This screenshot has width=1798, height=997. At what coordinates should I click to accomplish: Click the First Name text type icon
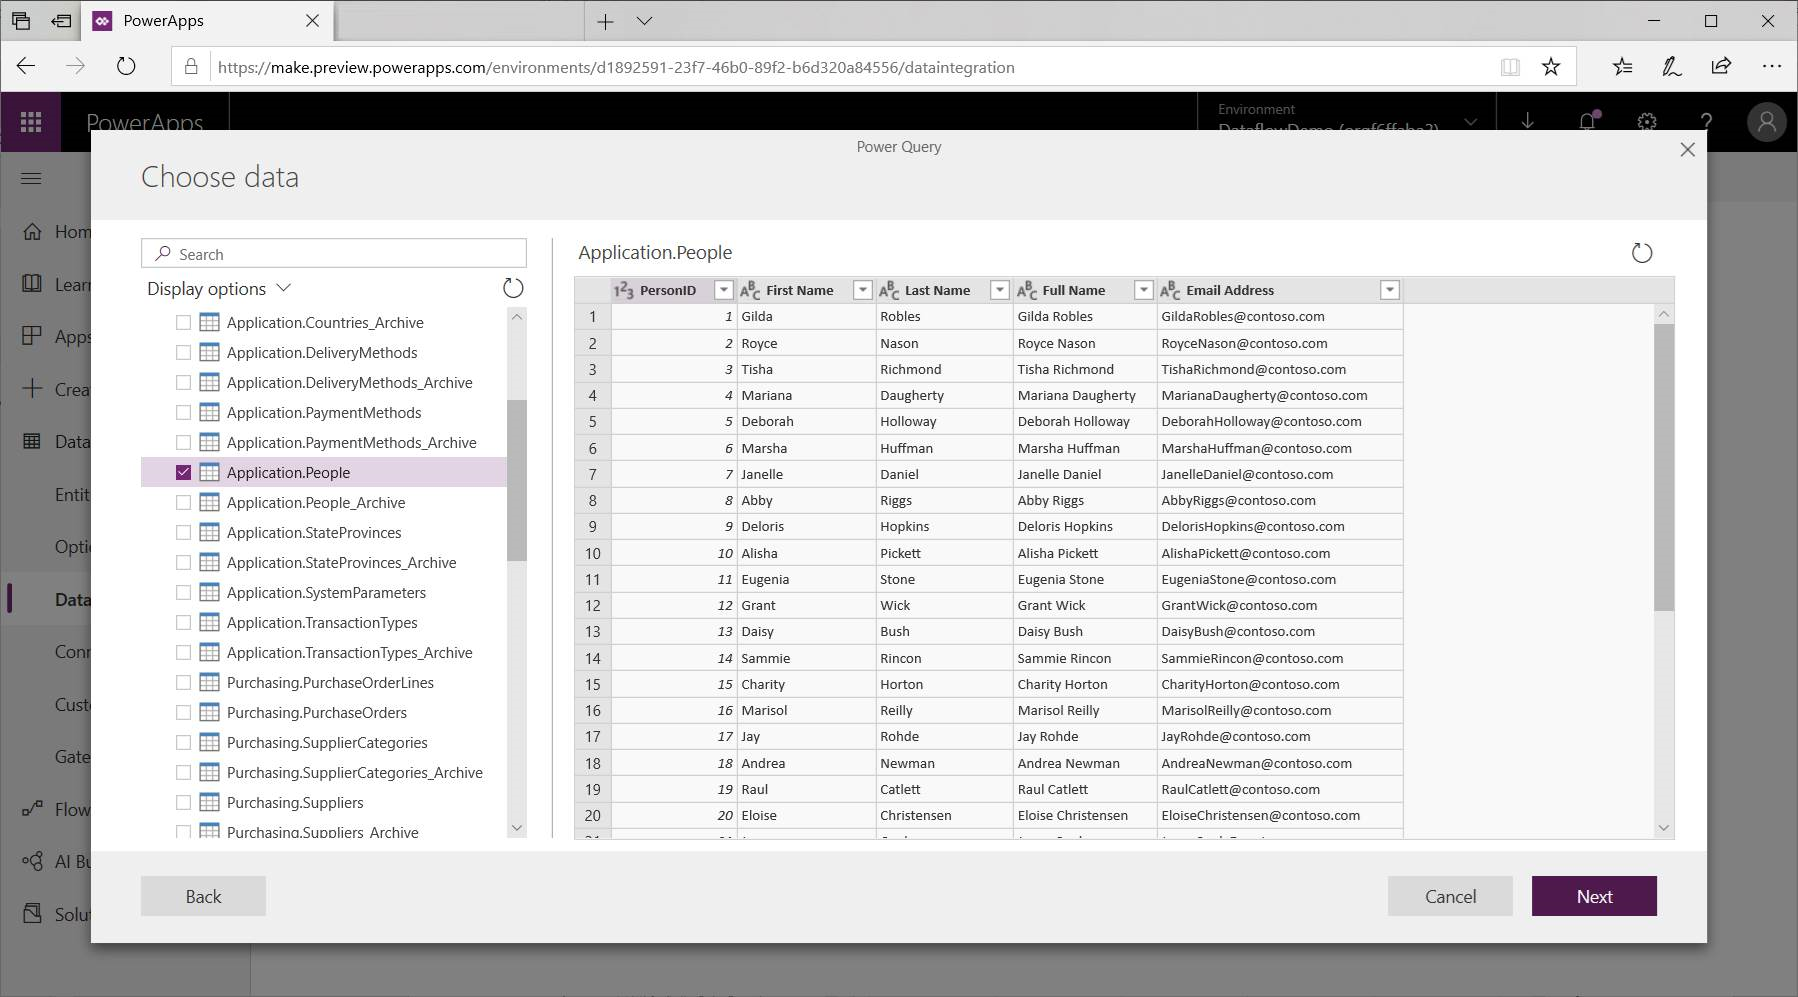pos(750,290)
